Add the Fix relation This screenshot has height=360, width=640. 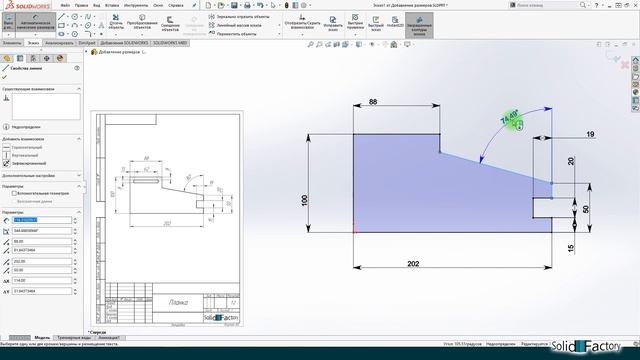(24, 163)
